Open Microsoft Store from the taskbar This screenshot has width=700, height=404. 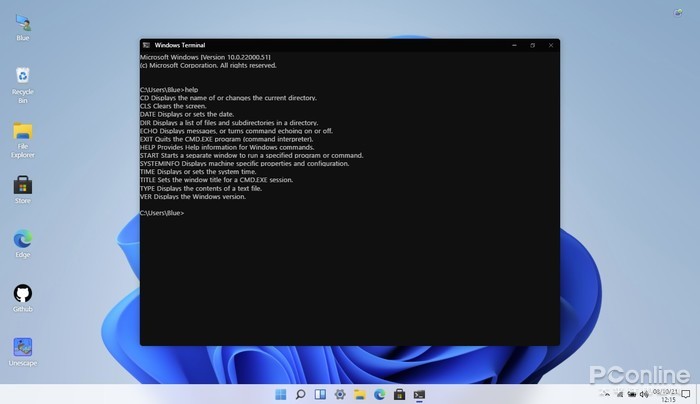tap(400, 394)
